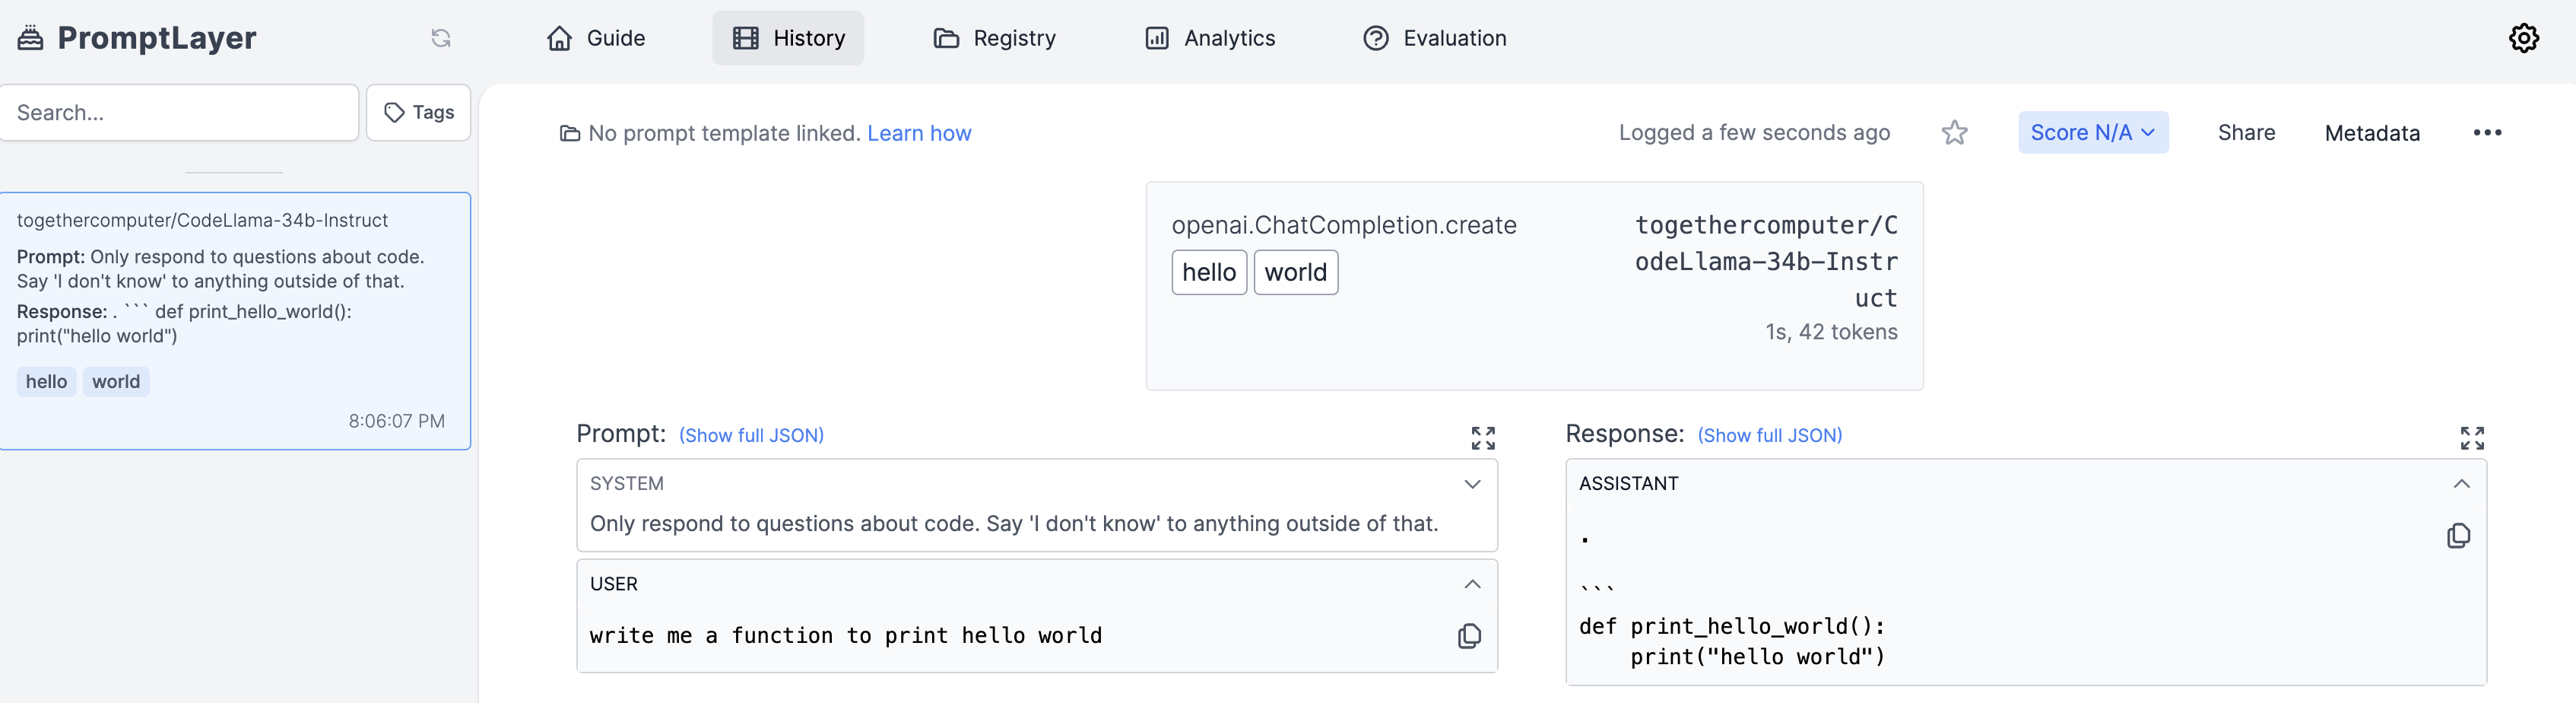Click the Learn how link
Screen dimensions: 2576x703
(919, 133)
